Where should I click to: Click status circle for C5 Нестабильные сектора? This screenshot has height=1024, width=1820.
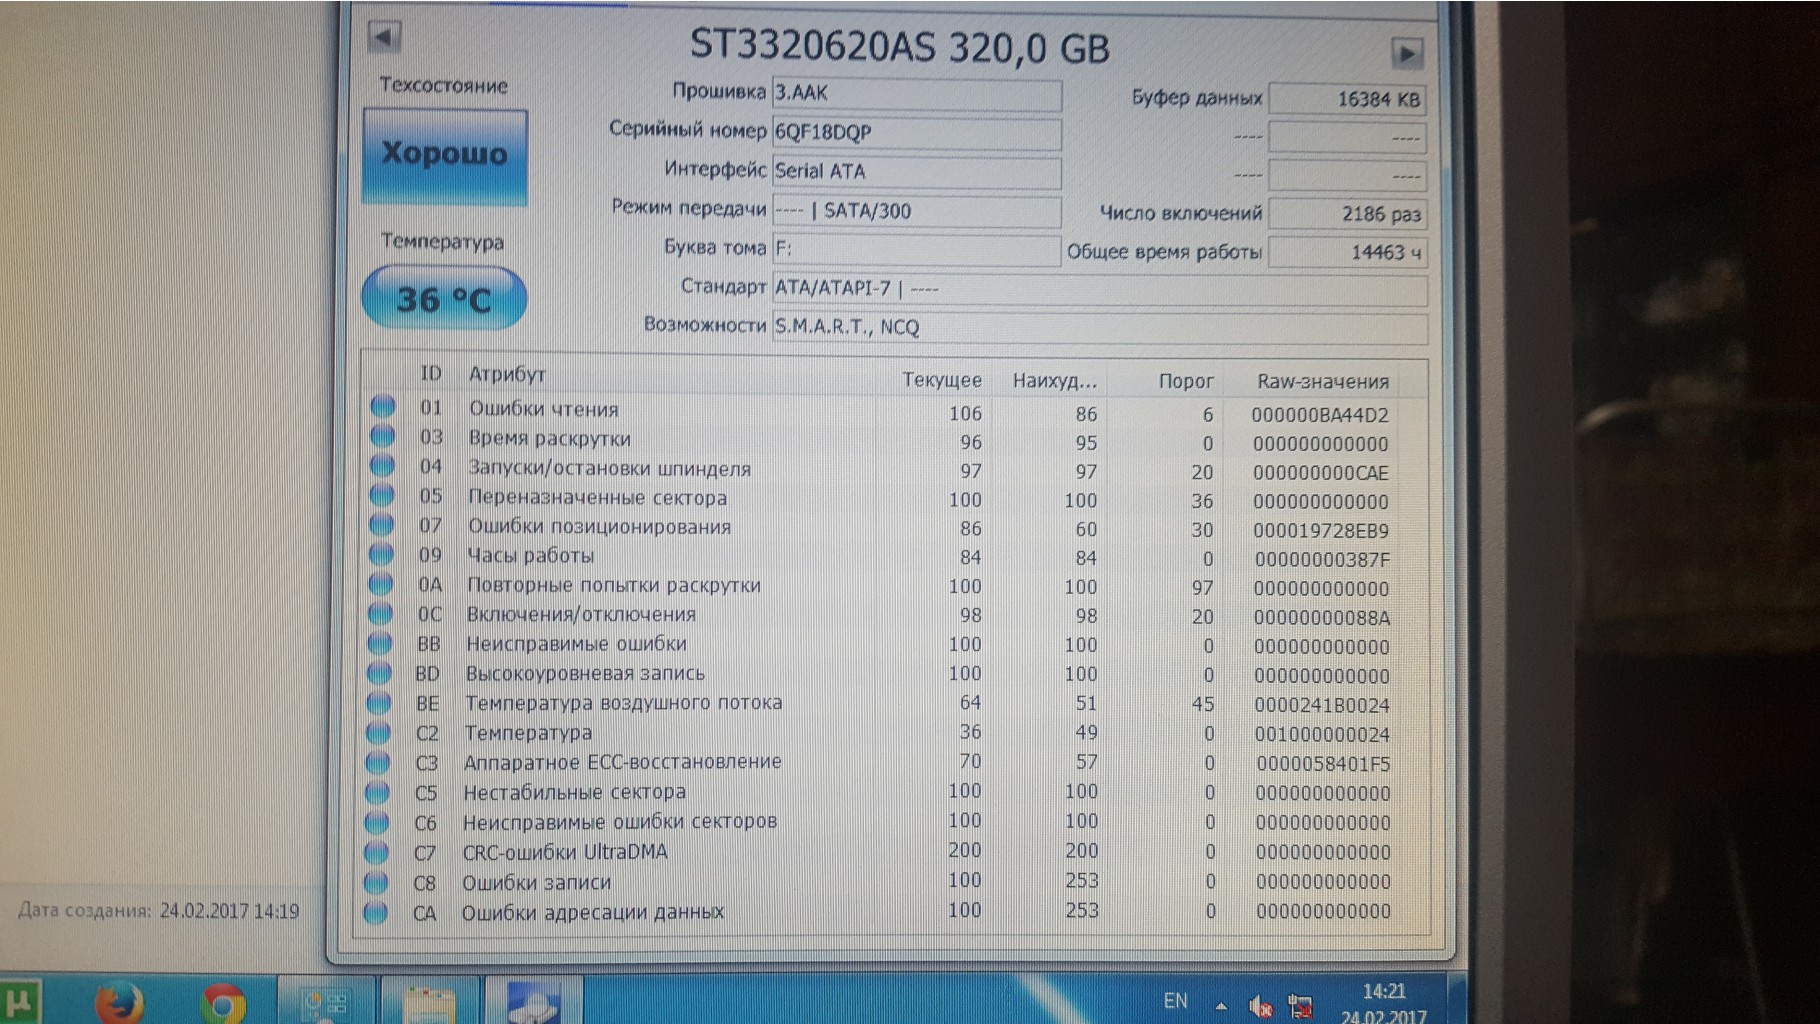[x=377, y=792]
